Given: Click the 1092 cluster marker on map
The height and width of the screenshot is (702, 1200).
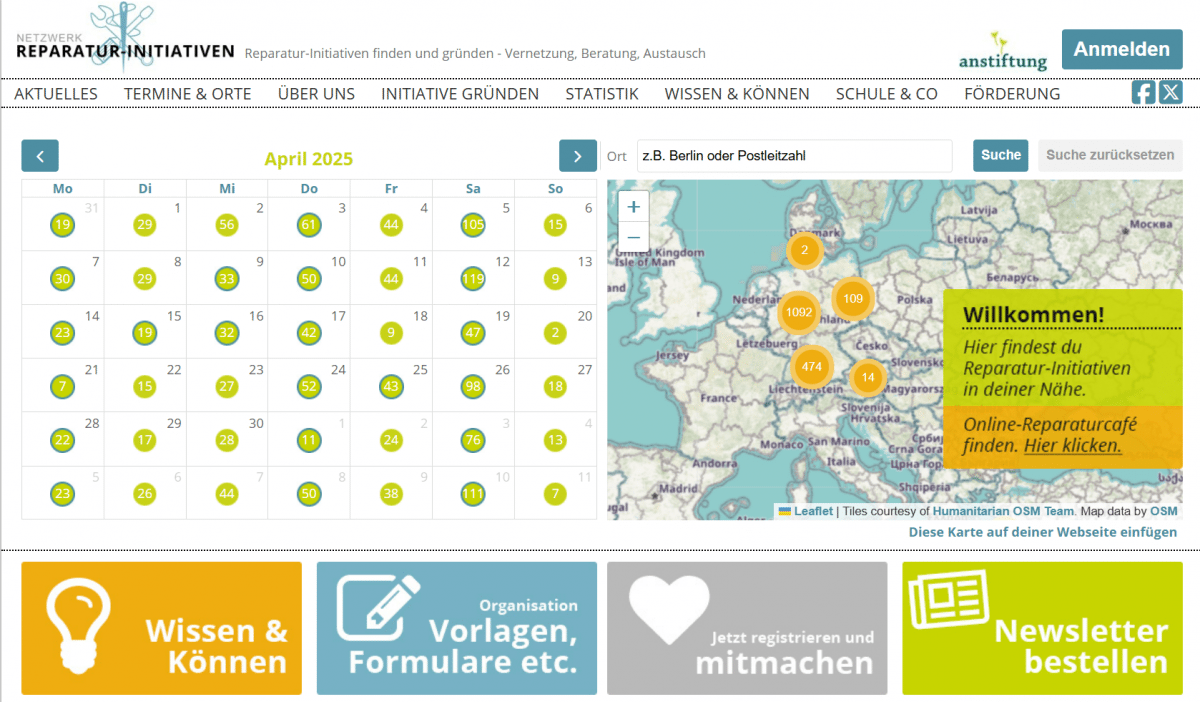Looking at the screenshot, I should tap(799, 312).
